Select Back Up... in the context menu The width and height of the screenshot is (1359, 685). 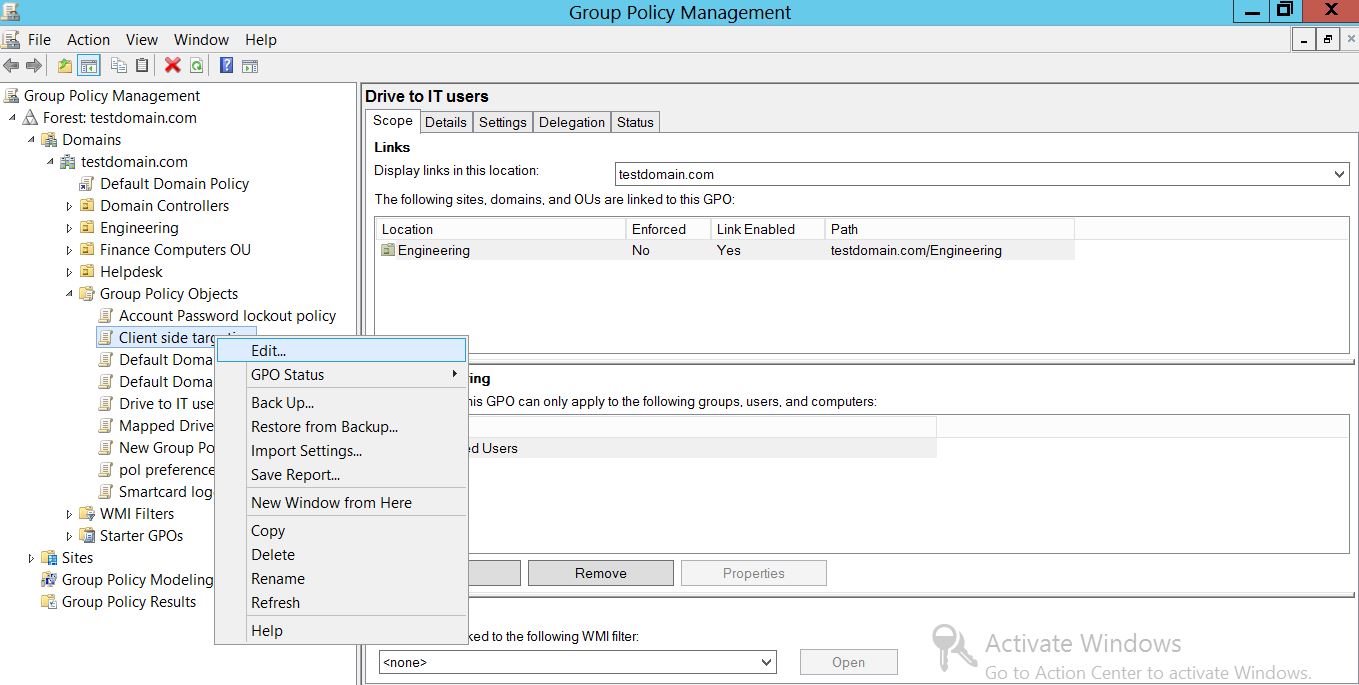(282, 403)
